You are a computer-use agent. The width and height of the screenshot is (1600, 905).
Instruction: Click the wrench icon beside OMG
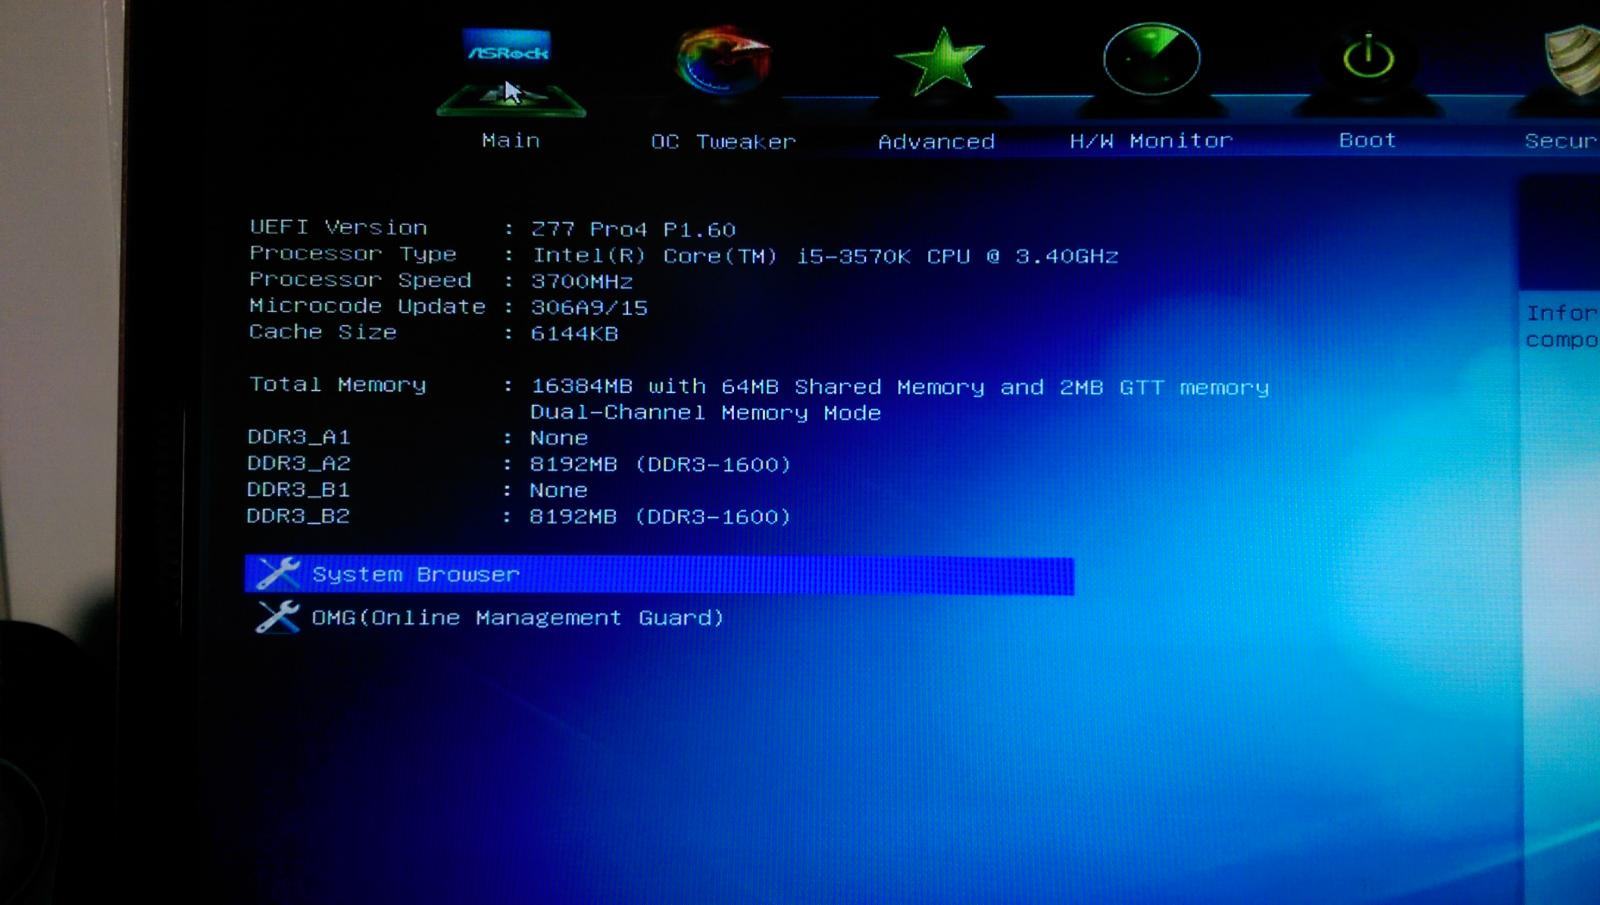pos(278,616)
